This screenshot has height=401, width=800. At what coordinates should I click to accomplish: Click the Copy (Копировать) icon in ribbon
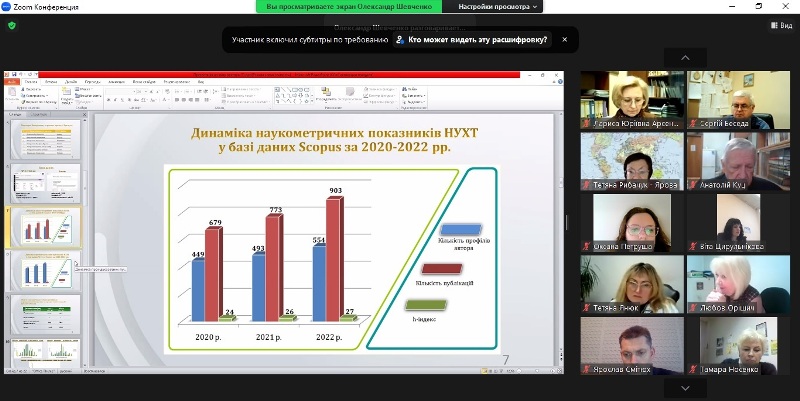(x=23, y=95)
